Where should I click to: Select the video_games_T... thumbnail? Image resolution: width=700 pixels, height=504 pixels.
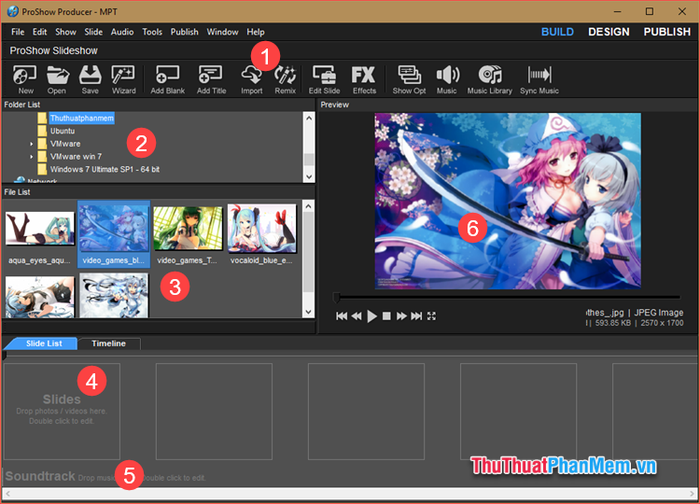point(188,234)
